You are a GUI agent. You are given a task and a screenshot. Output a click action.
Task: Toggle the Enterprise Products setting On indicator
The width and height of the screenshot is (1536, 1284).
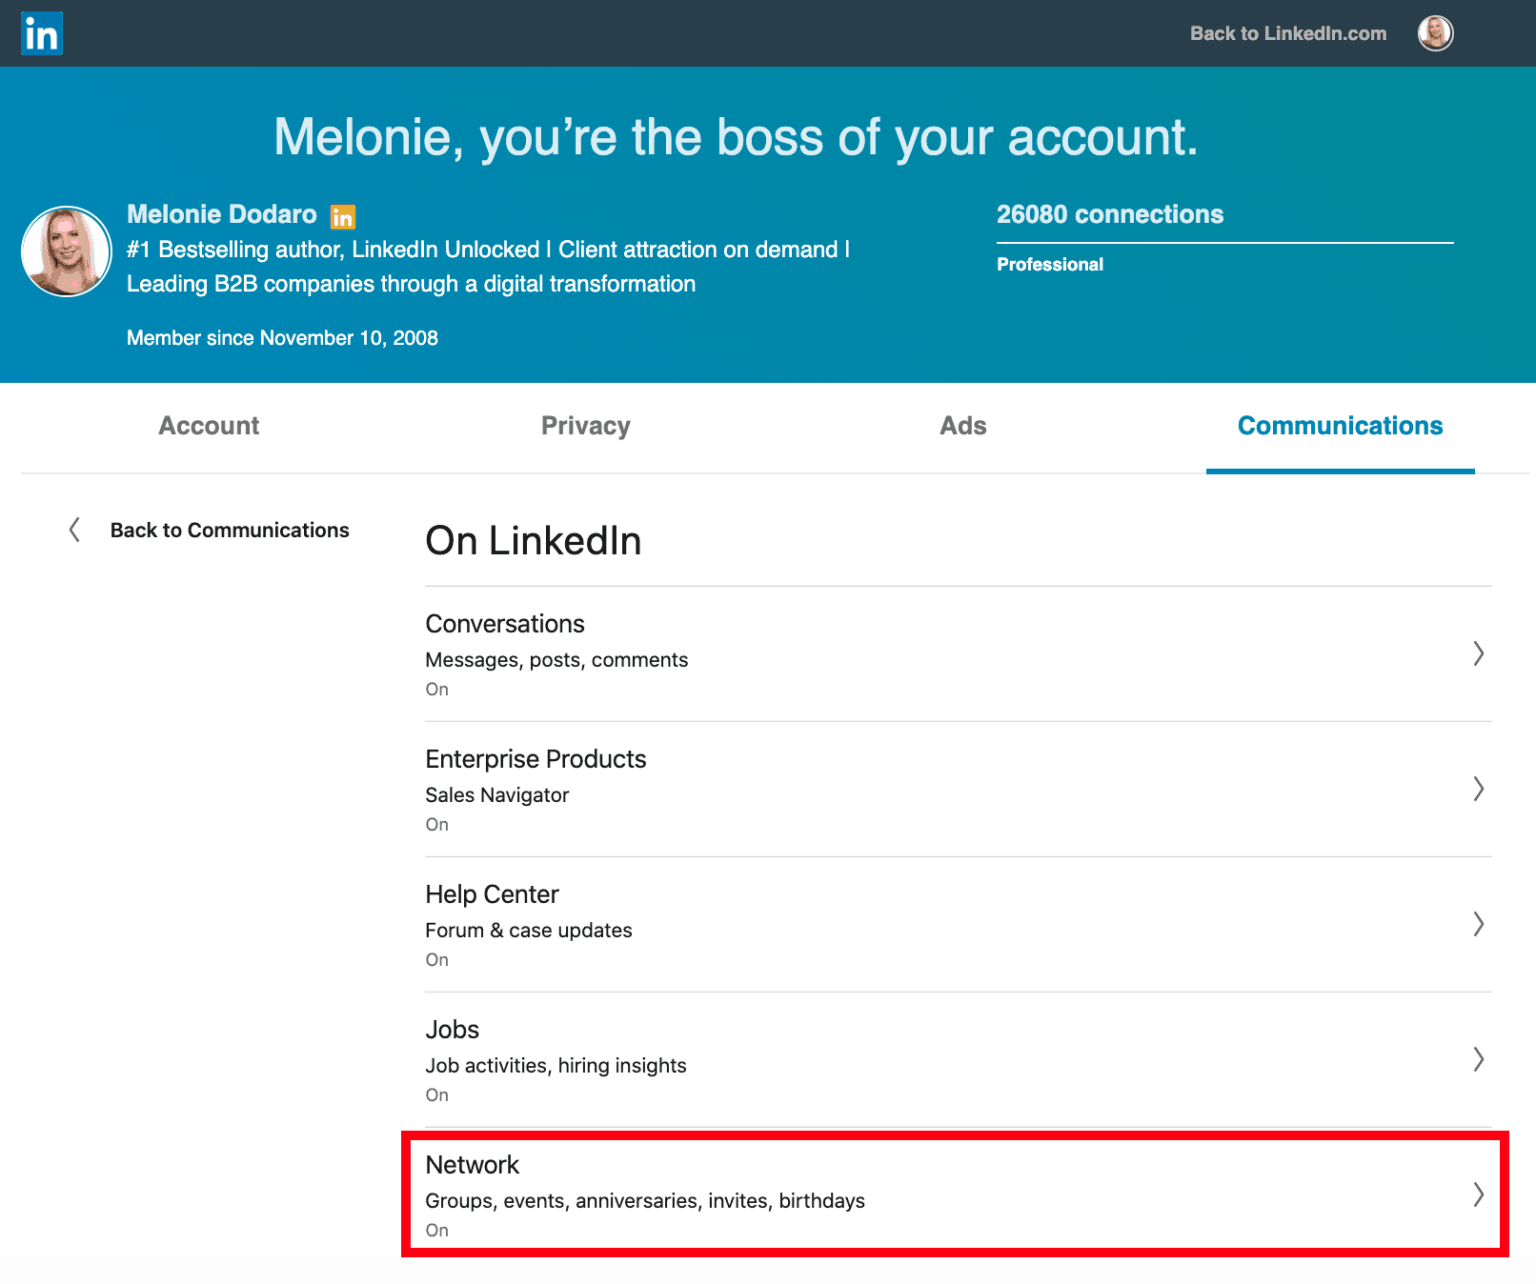(x=437, y=824)
